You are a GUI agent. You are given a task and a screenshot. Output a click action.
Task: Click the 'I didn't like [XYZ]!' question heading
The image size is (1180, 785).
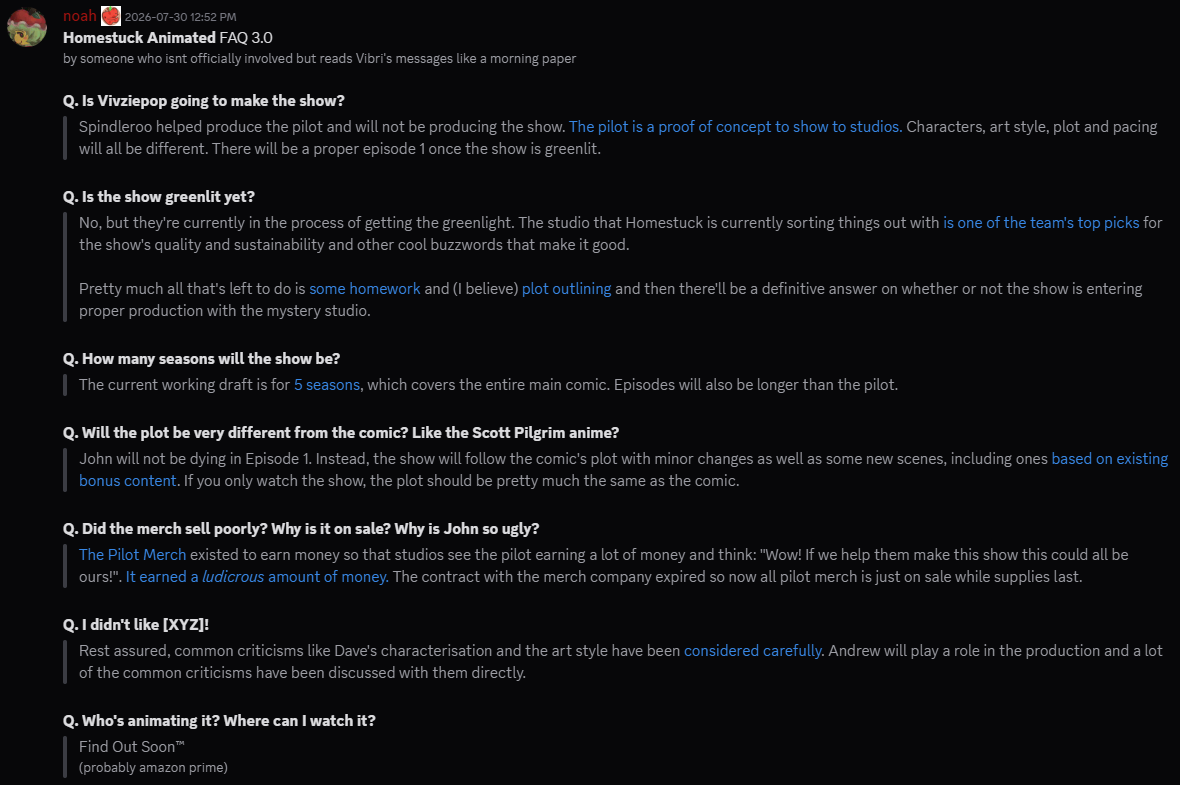[x=136, y=625]
